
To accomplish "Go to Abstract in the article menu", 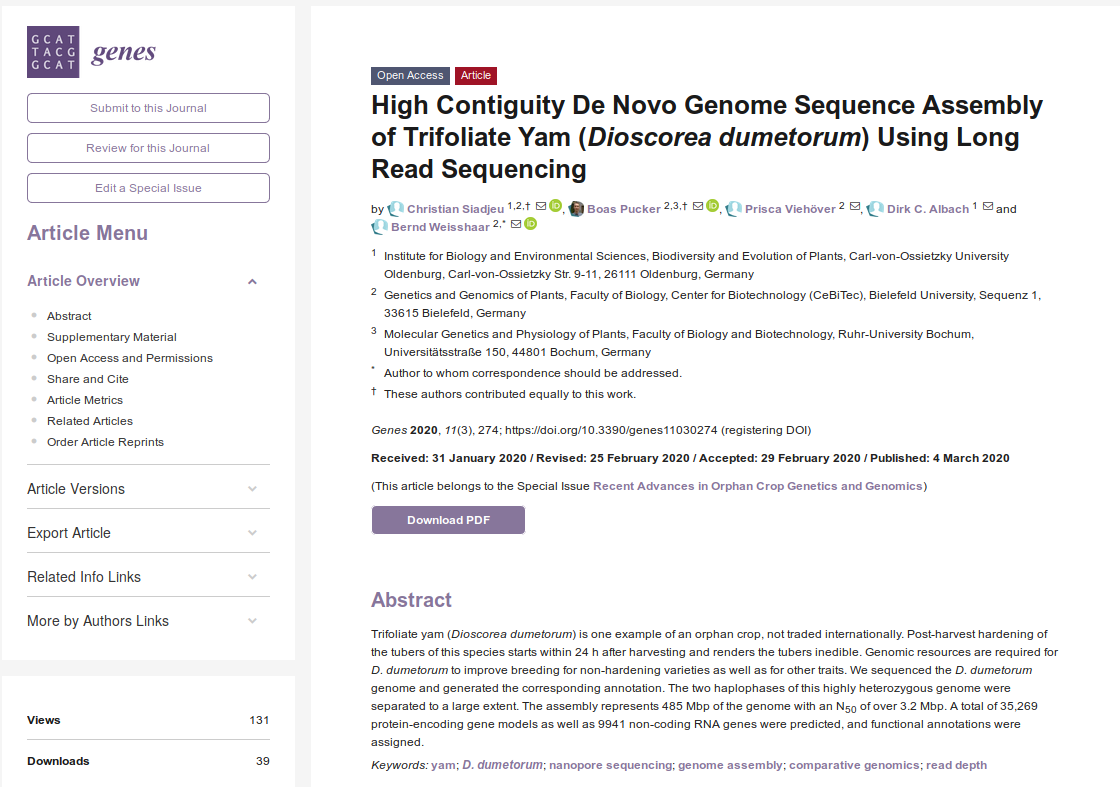I will click(x=69, y=316).
